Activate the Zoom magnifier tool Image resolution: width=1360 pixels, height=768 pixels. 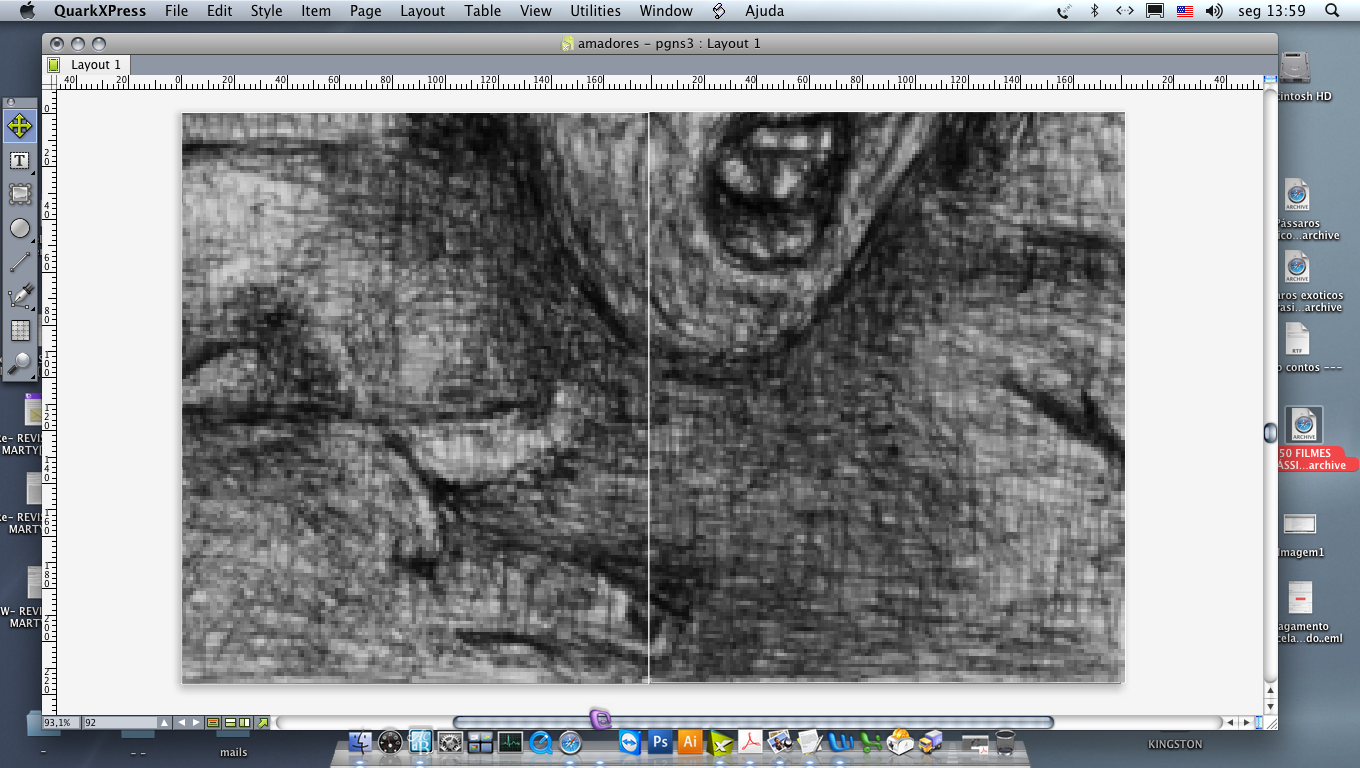20,363
